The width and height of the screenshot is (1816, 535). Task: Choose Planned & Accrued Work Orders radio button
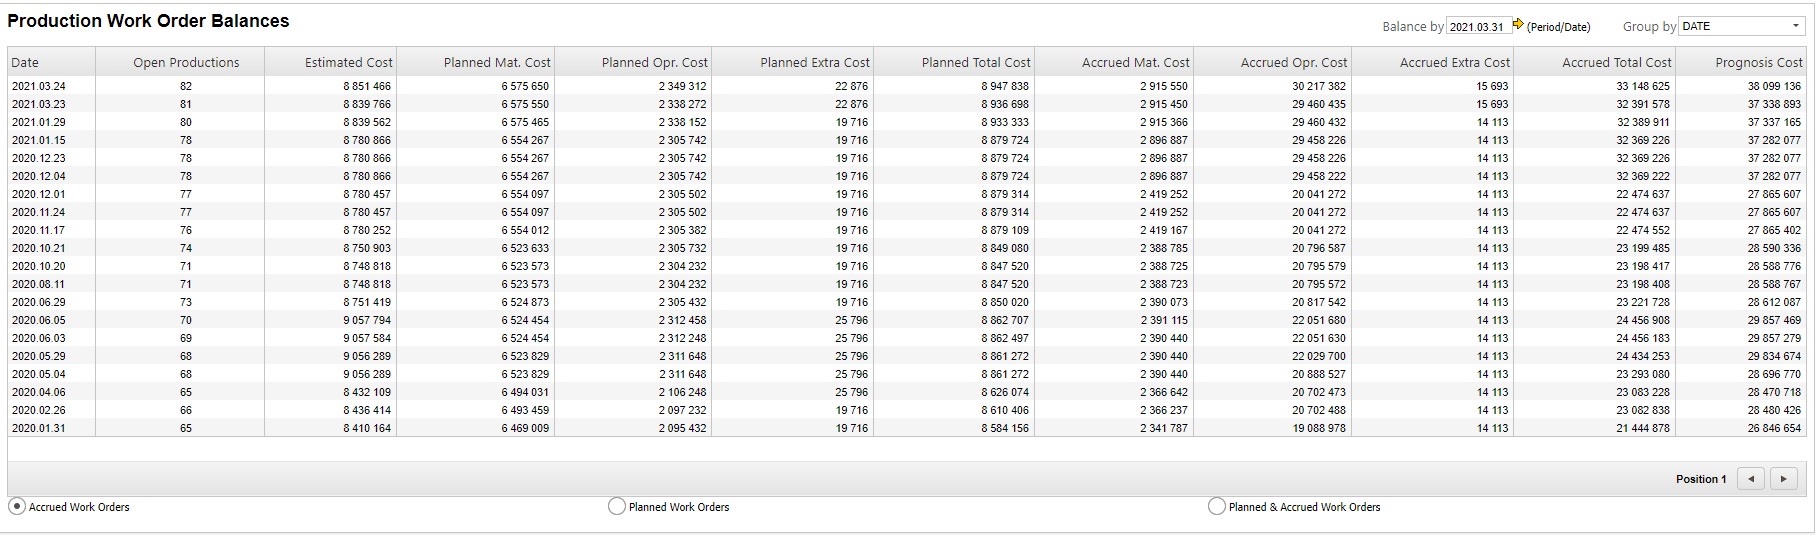pyautogui.click(x=1217, y=507)
